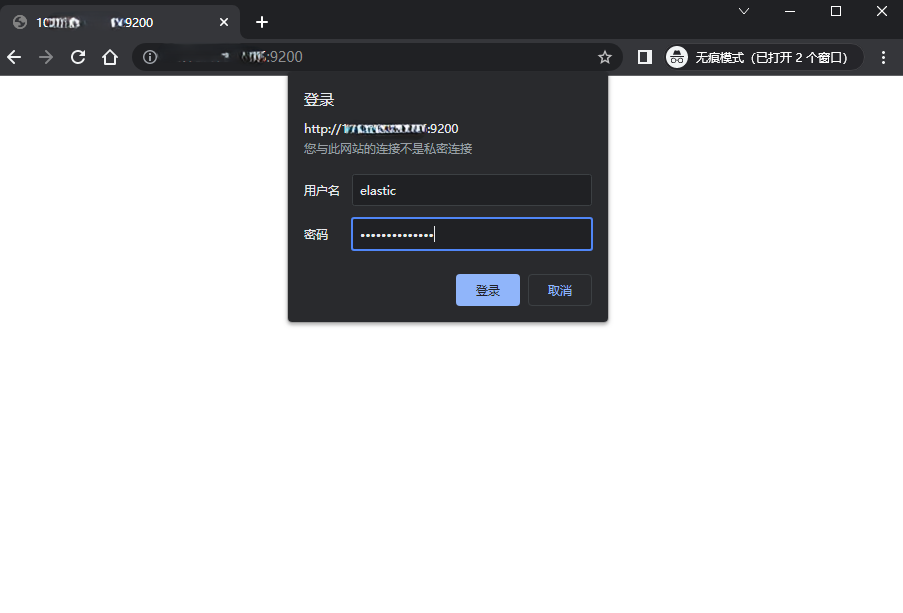
Task: Open a new tab with plus button
Action: point(262,22)
